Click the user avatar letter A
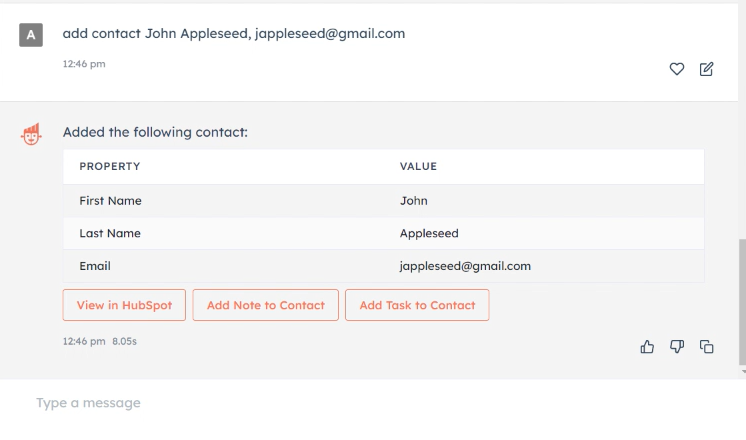Image resolution: width=746 pixels, height=440 pixels. click(31, 35)
